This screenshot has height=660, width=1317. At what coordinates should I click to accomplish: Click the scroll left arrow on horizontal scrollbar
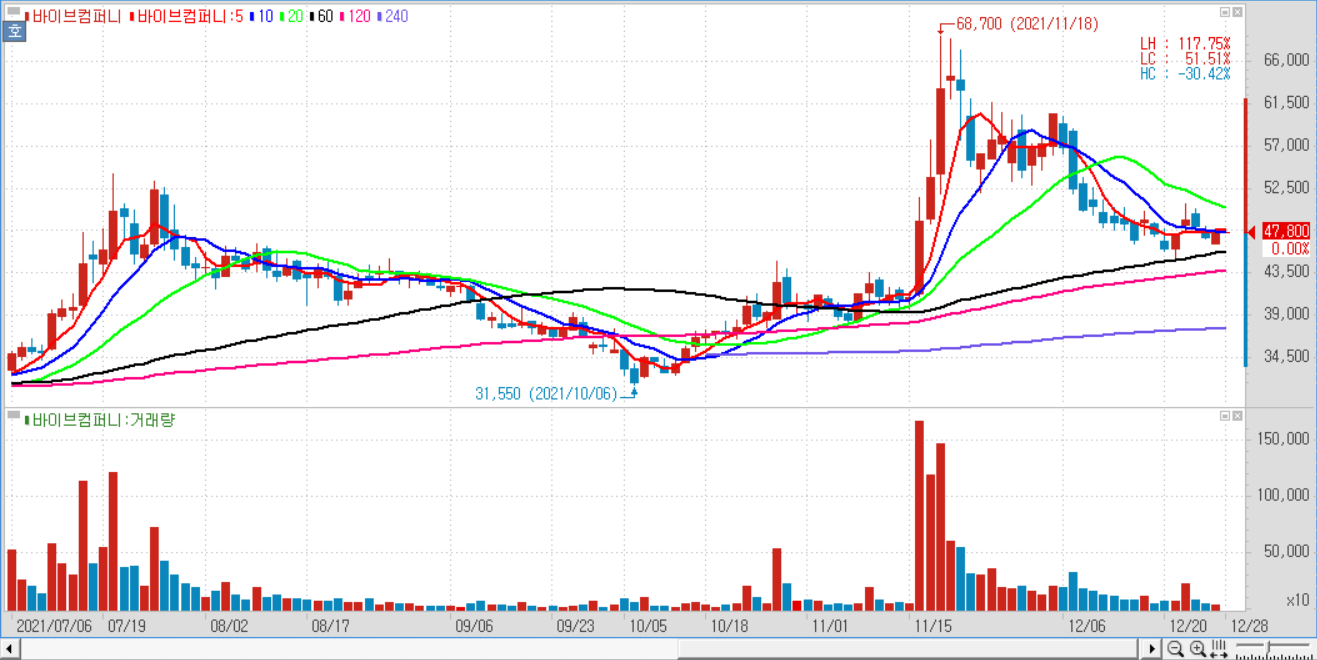point(8,649)
